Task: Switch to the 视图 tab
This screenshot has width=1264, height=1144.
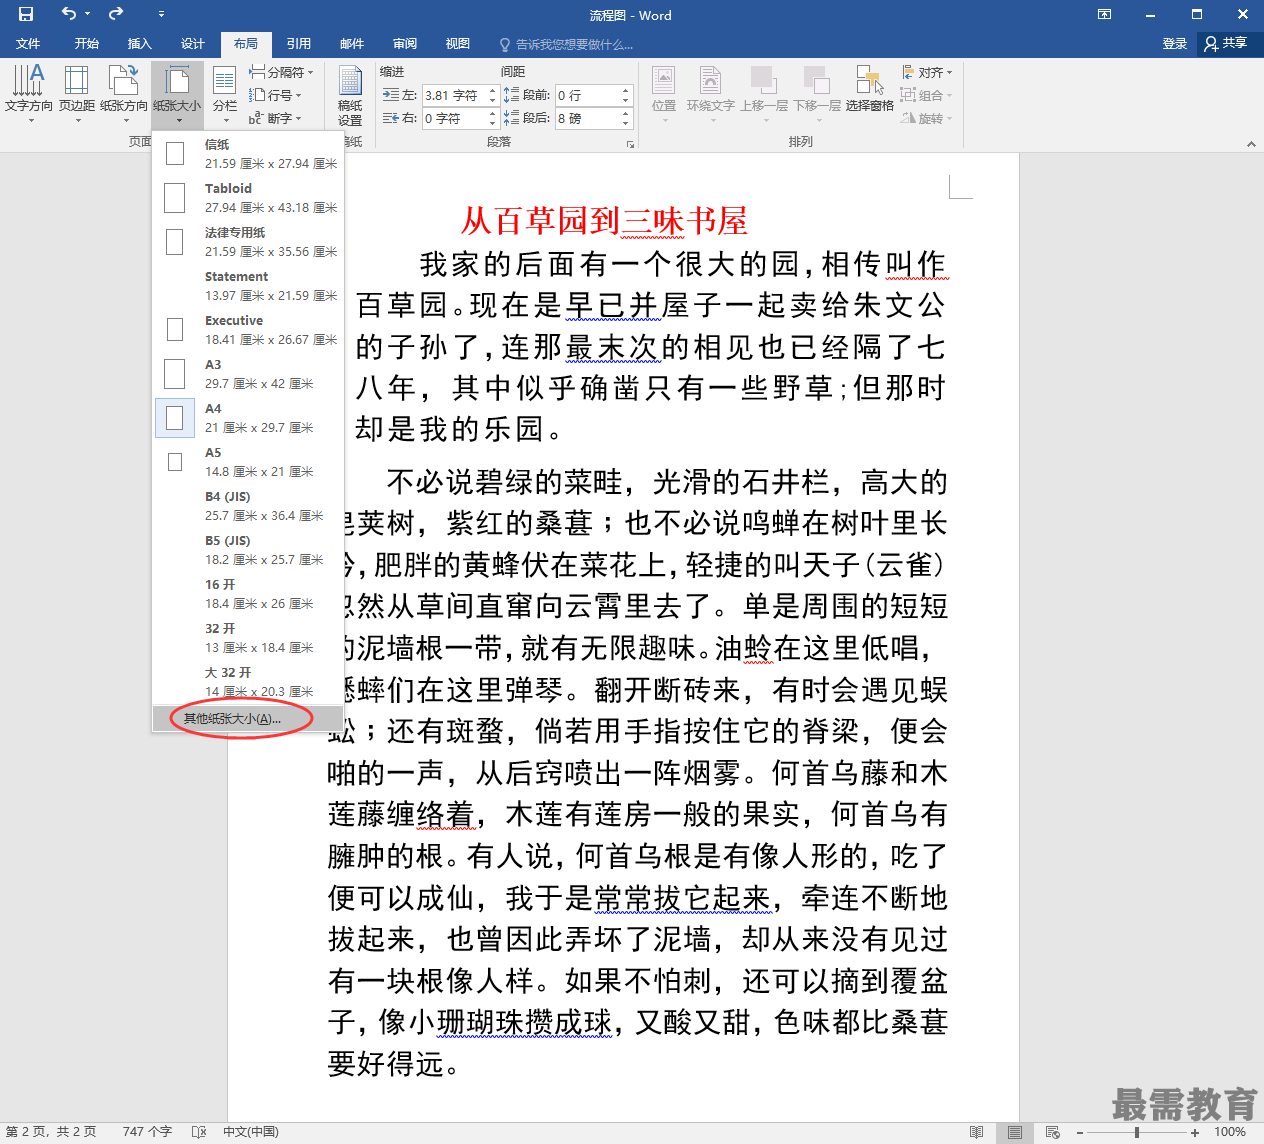Action: pyautogui.click(x=458, y=44)
